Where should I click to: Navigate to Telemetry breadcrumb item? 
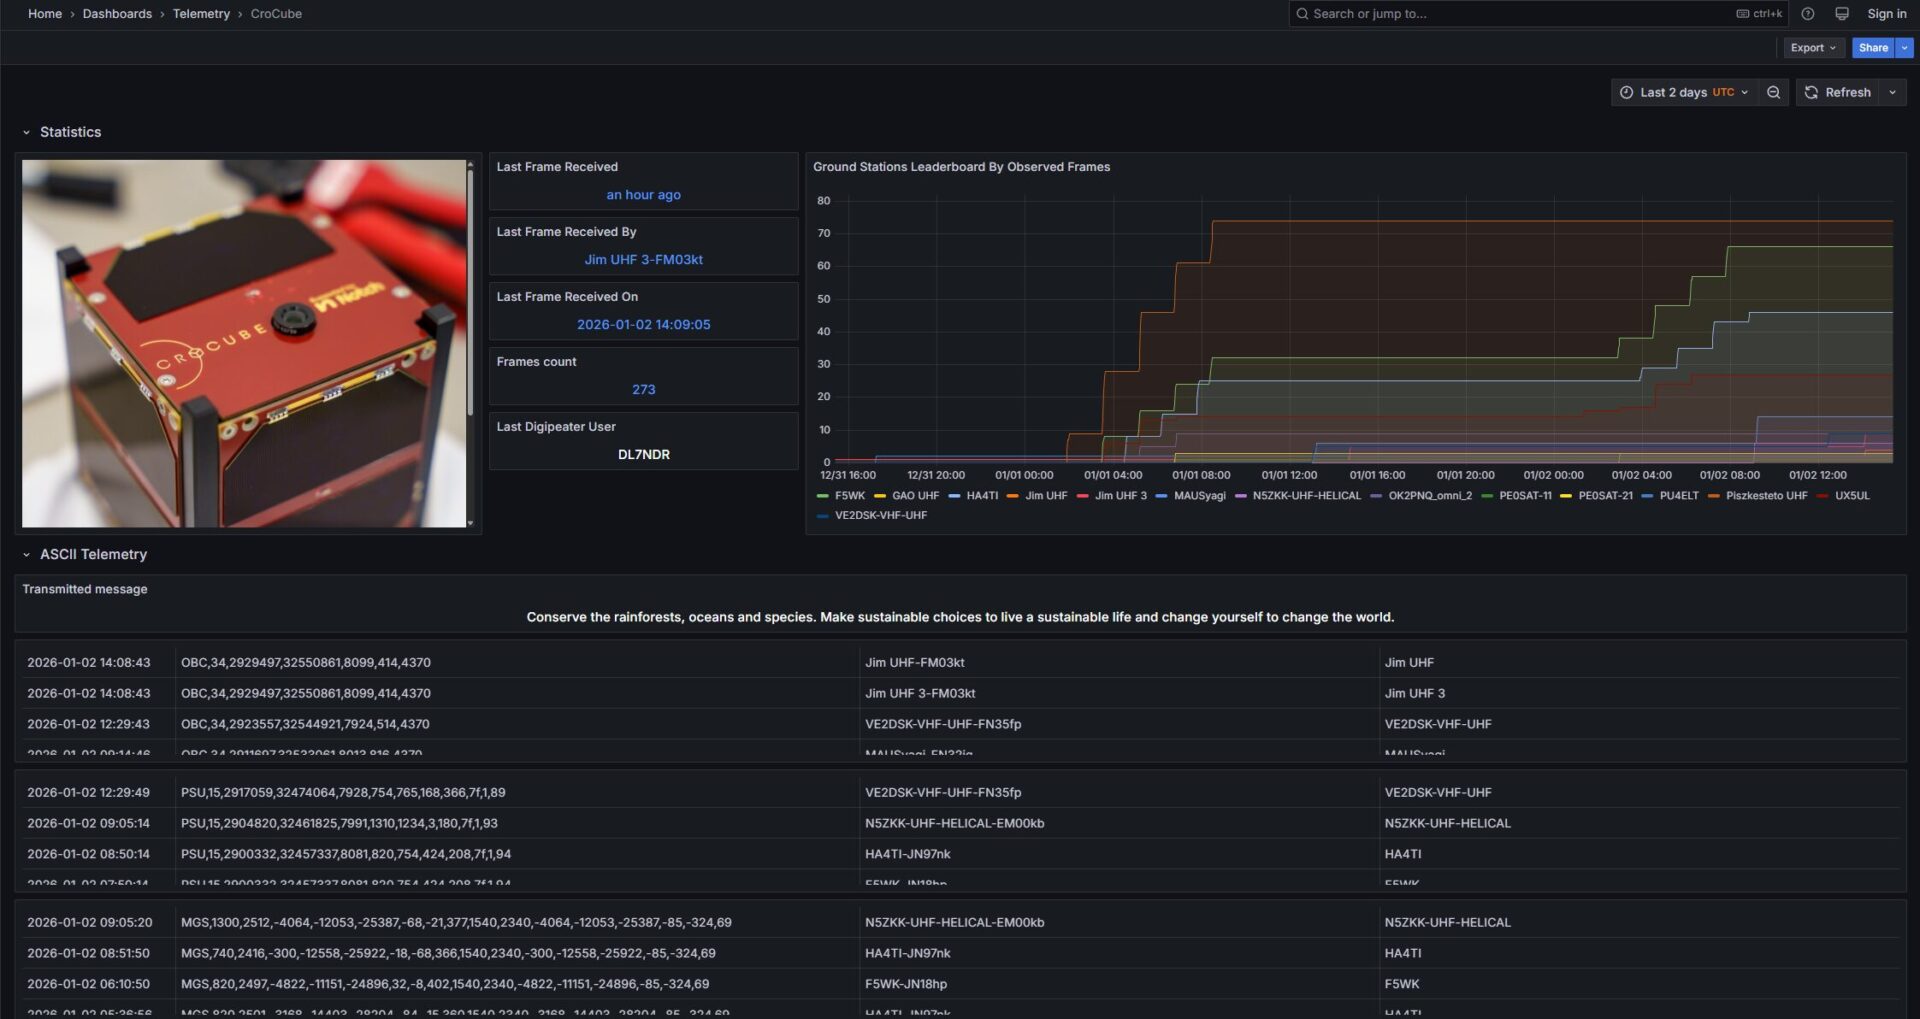201,14
